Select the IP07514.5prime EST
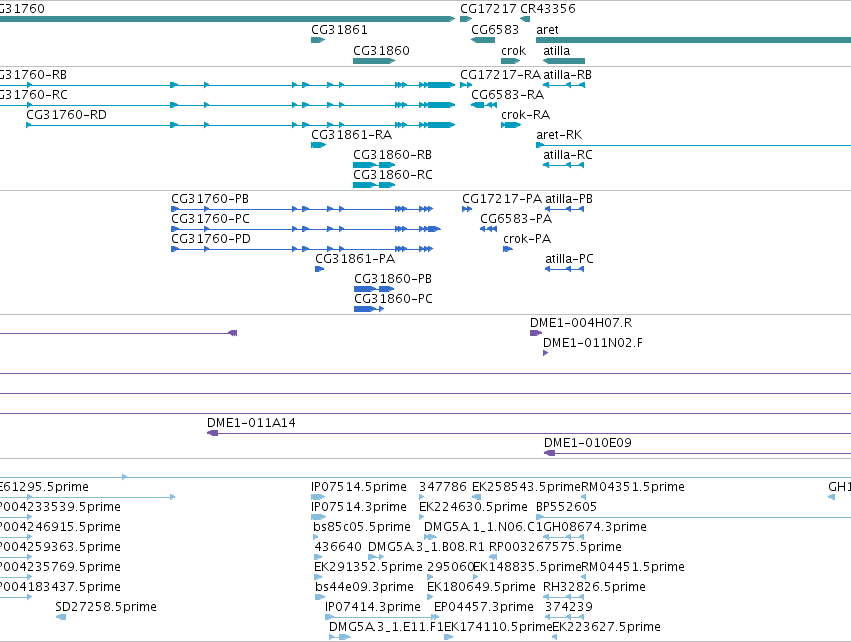The width and height of the screenshot is (851, 642). [318, 497]
